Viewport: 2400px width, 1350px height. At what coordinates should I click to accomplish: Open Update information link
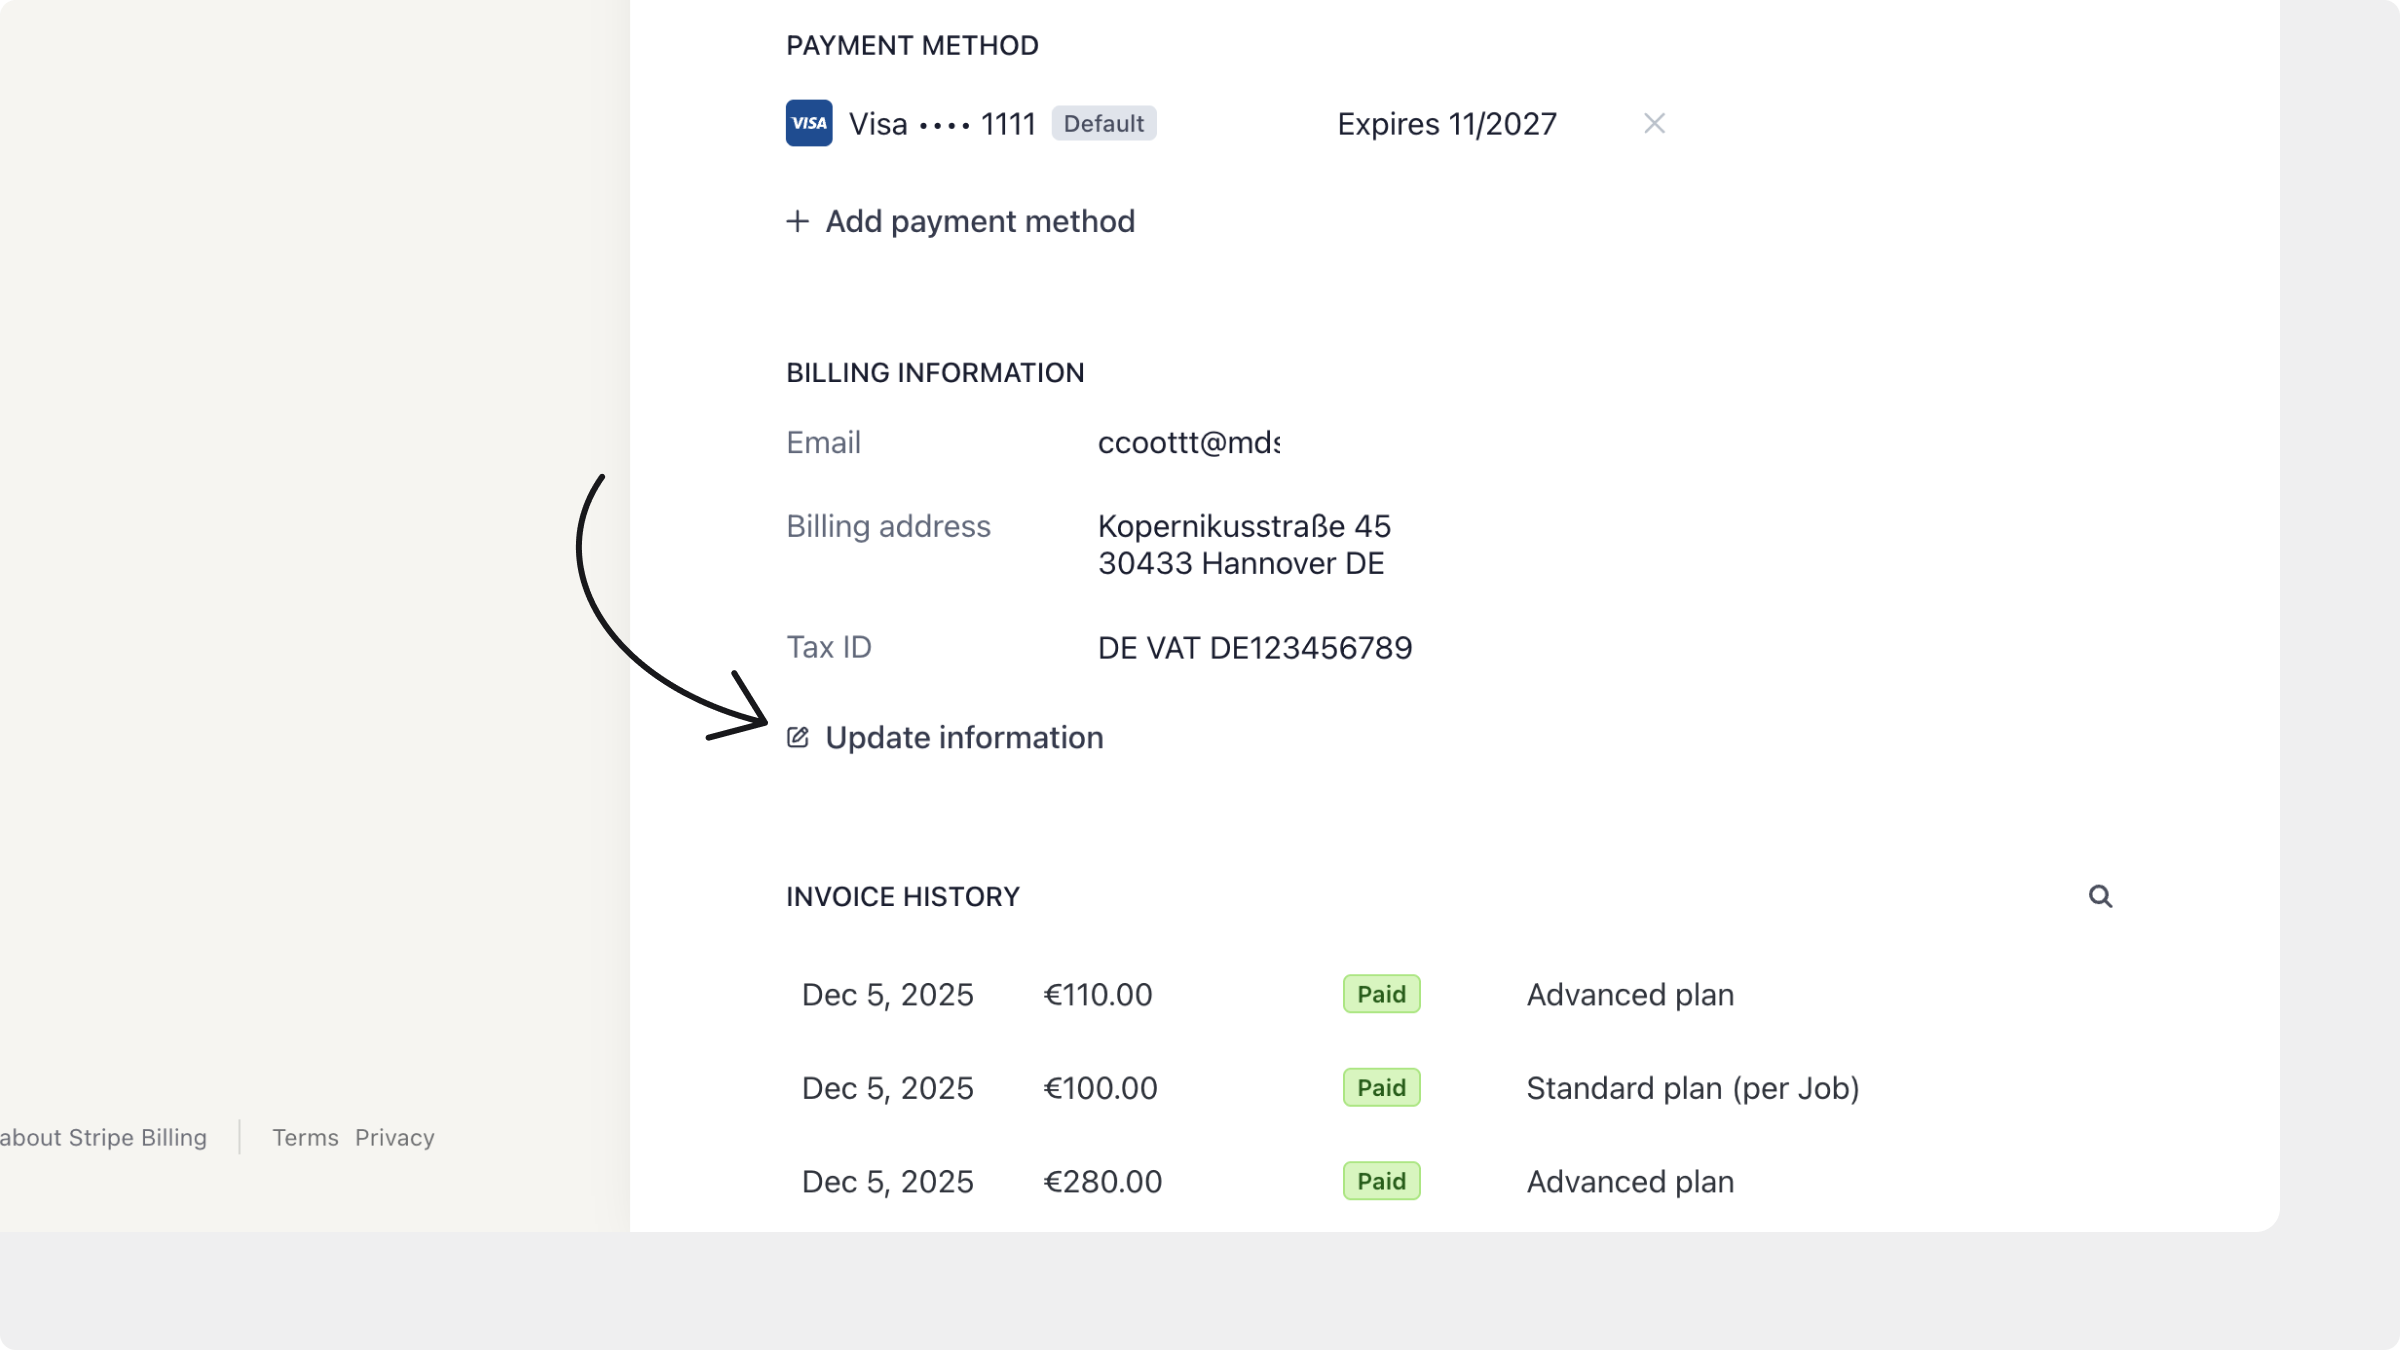pyautogui.click(x=963, y=738)
